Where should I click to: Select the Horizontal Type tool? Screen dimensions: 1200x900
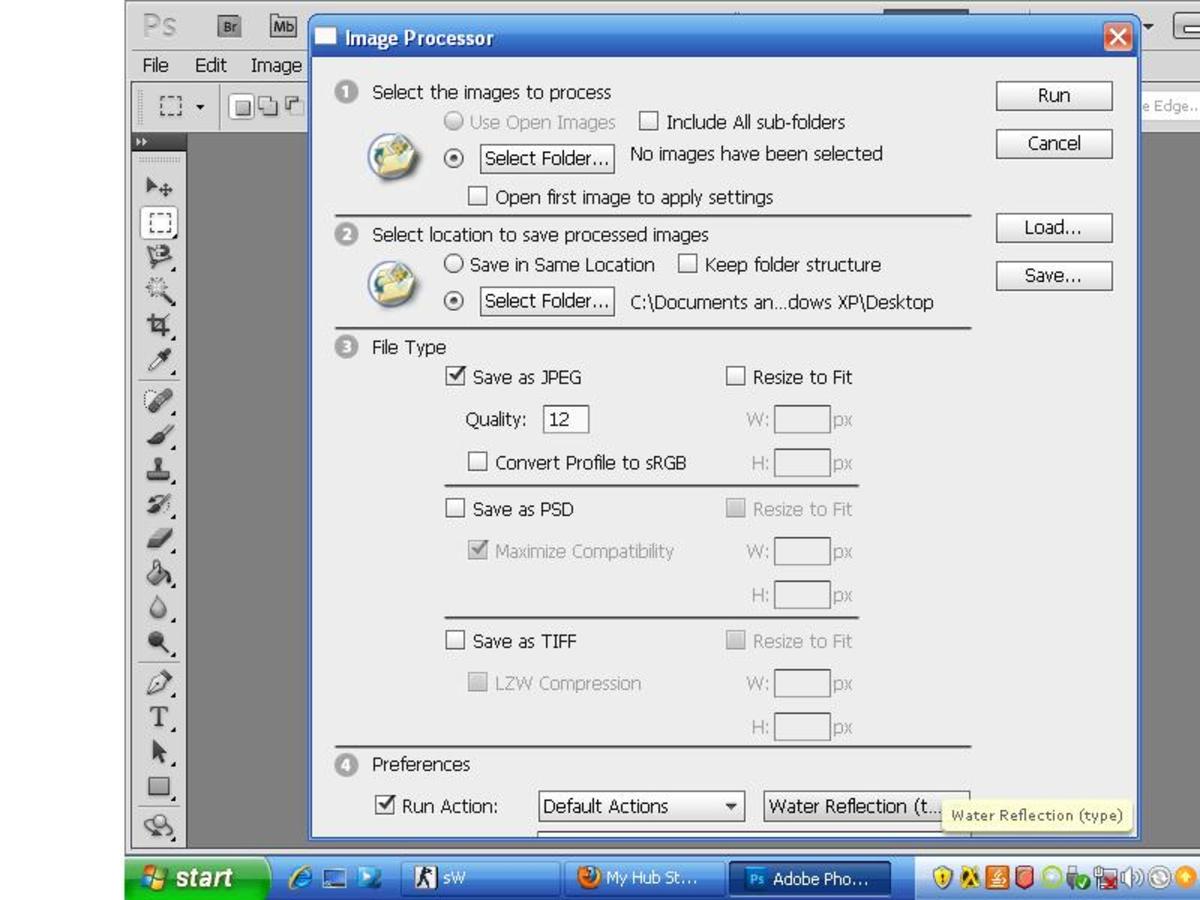pos(159,717)
